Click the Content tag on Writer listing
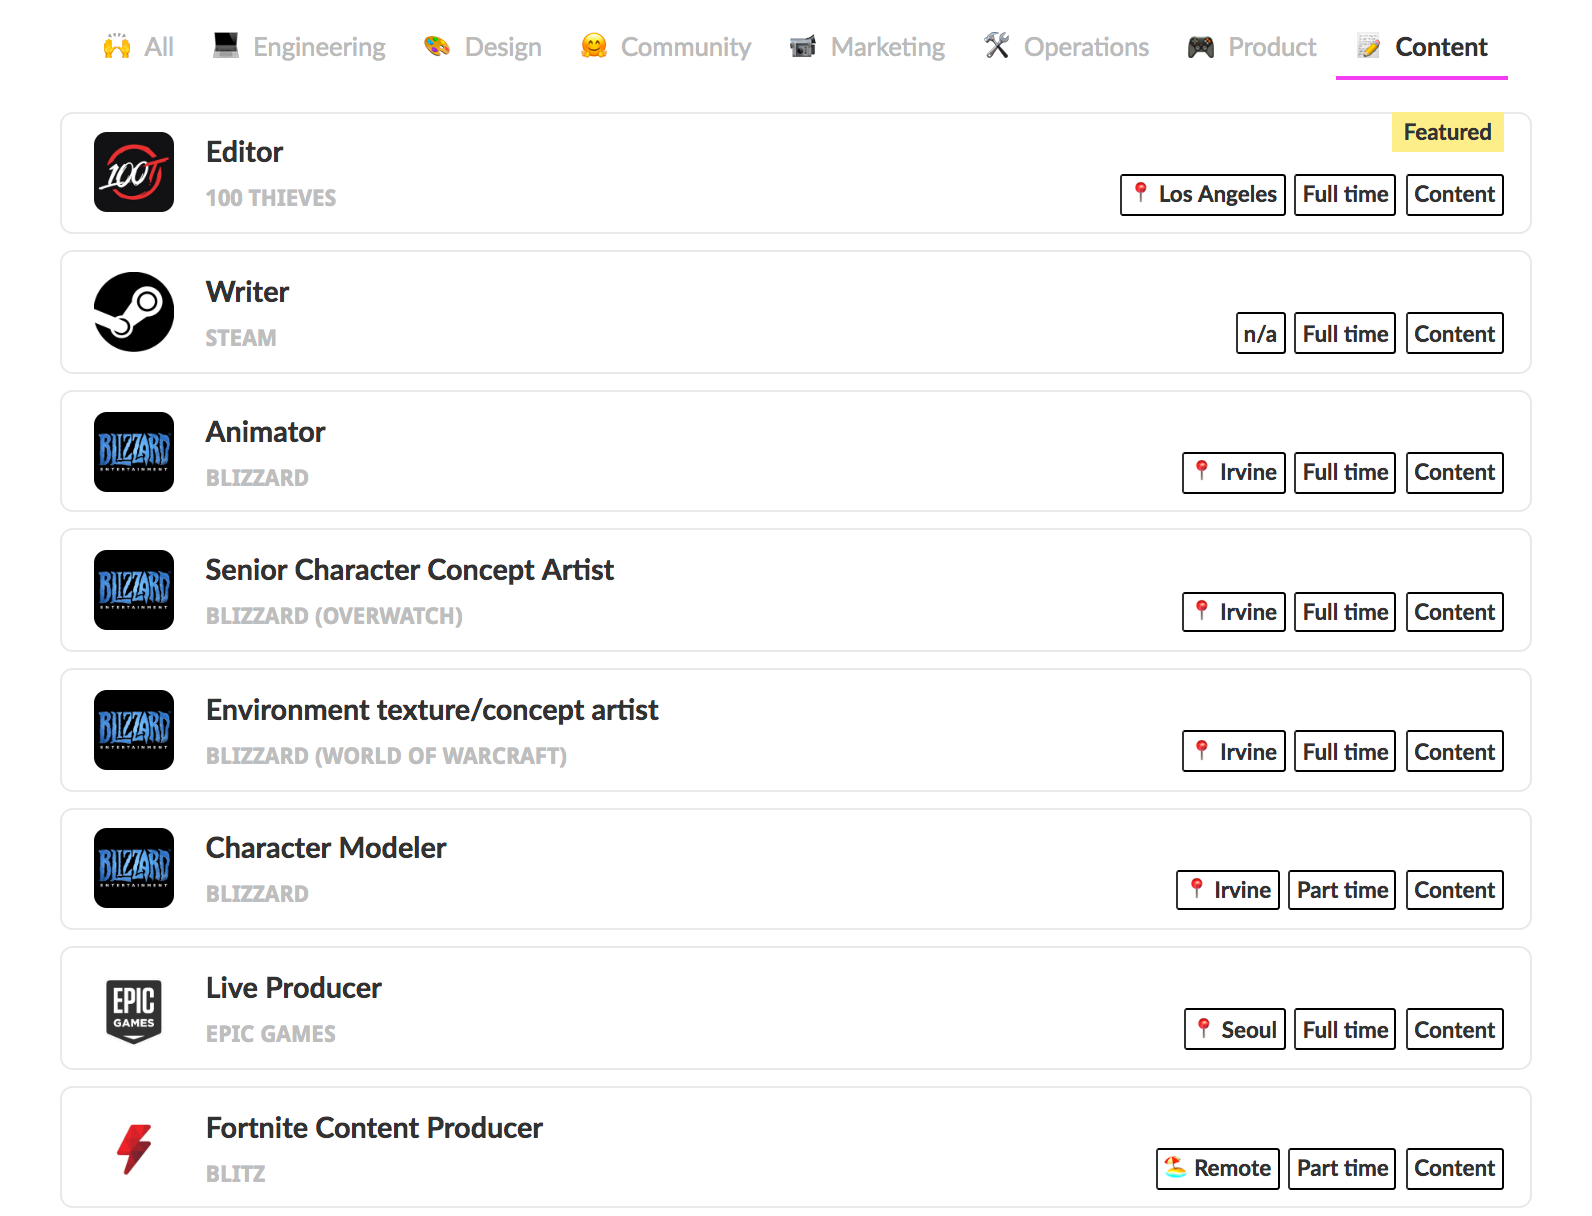The height and width of the screenshot is (1216, 1592). pos(1455,334)
